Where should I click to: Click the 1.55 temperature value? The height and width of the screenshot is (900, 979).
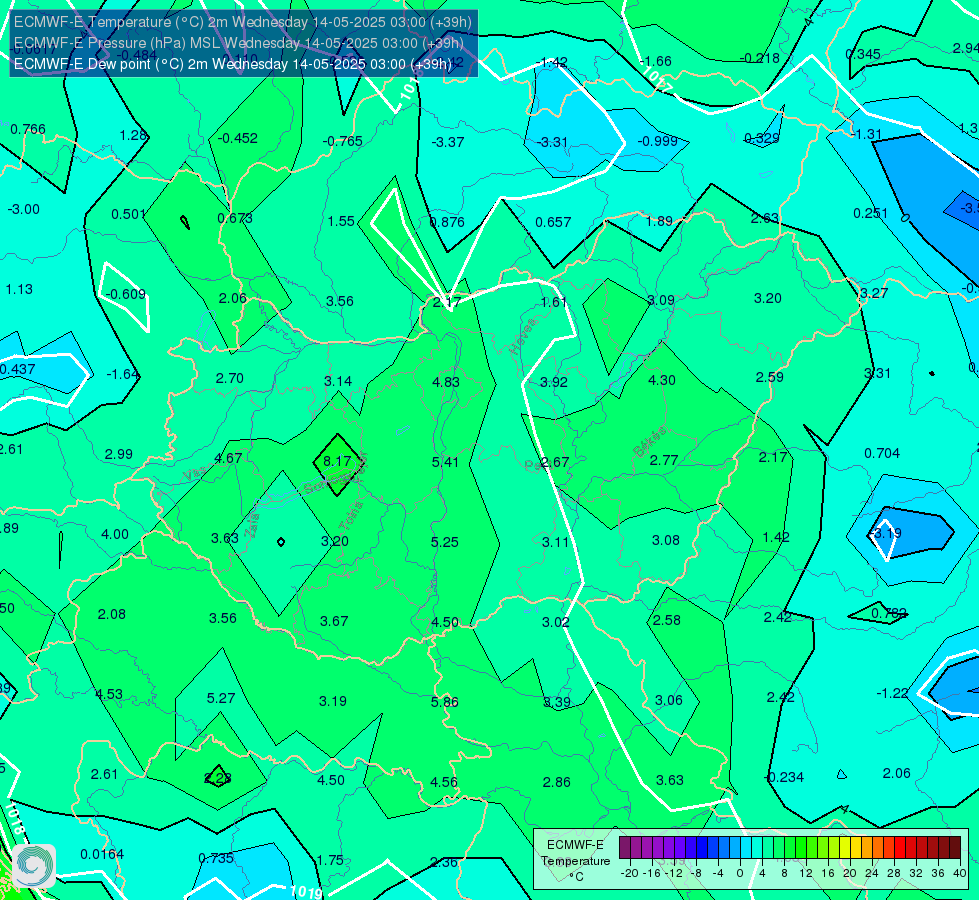coord(341,221)
